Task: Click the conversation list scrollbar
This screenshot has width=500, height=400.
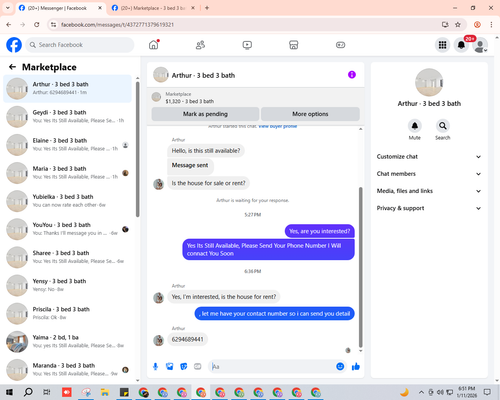Action: tap(137, 150)
